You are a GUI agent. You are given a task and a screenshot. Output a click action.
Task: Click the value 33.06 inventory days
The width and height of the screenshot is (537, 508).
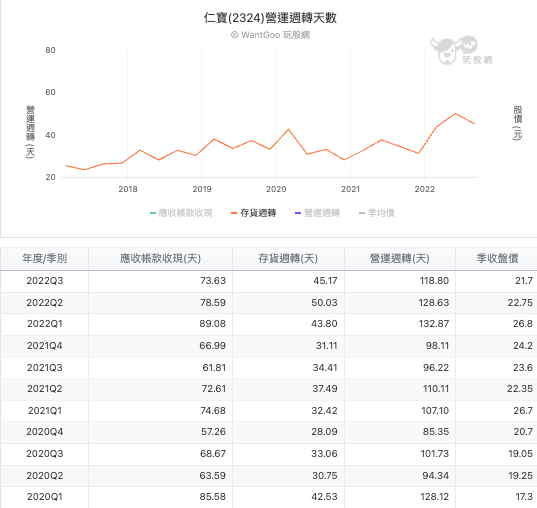coord(324,454)
